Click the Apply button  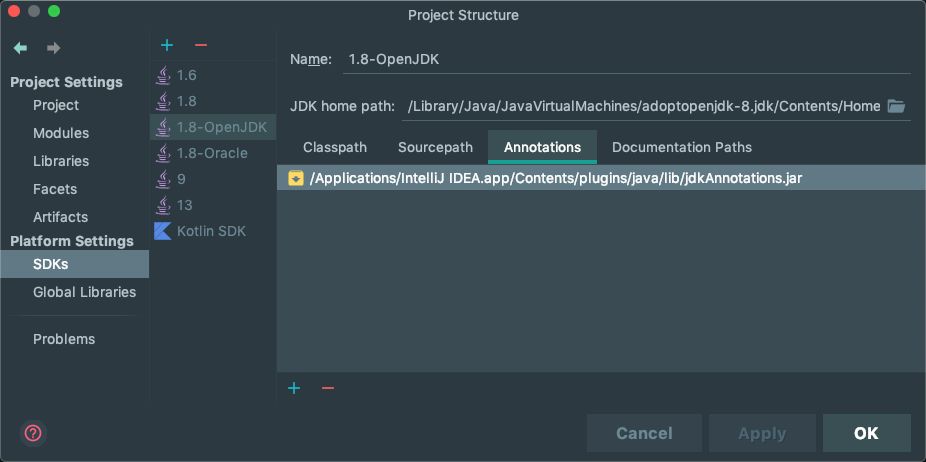click(762, 433)
